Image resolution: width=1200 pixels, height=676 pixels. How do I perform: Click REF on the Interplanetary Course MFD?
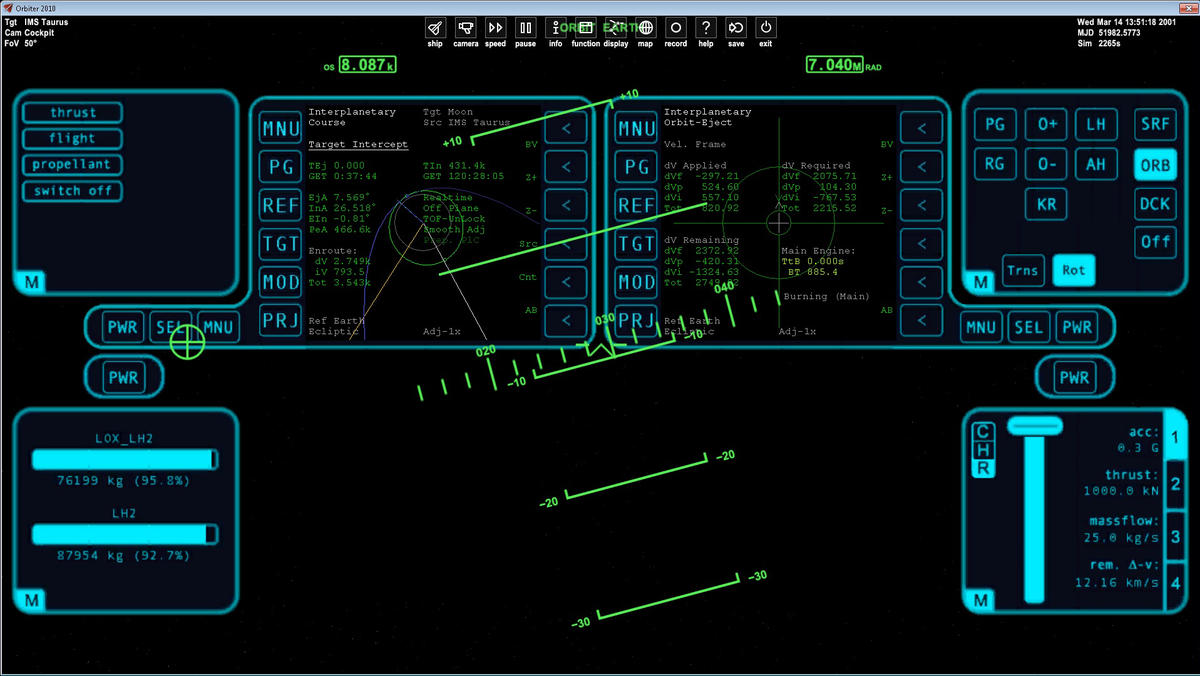click(280, 205)
